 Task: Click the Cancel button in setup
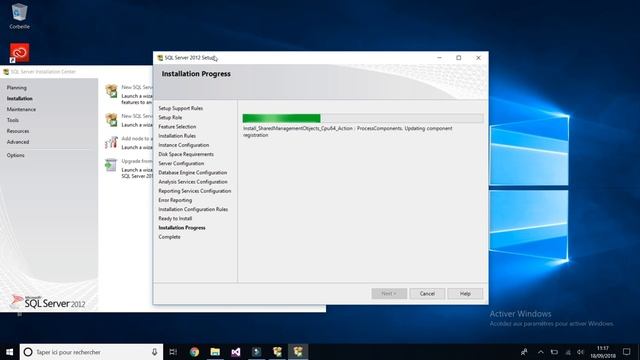tap(427, 293)
